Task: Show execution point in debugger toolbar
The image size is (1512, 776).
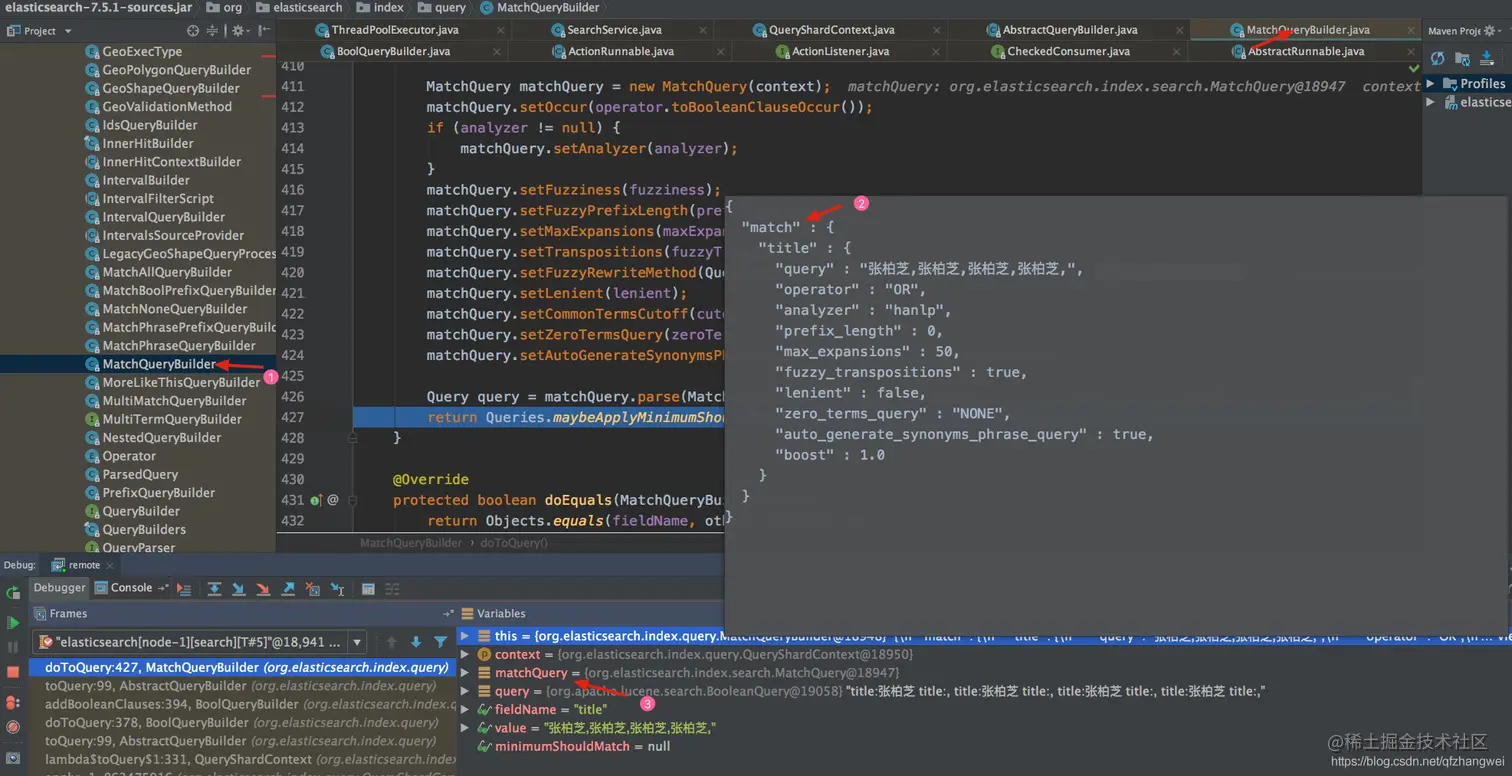Action: [184, 589]
